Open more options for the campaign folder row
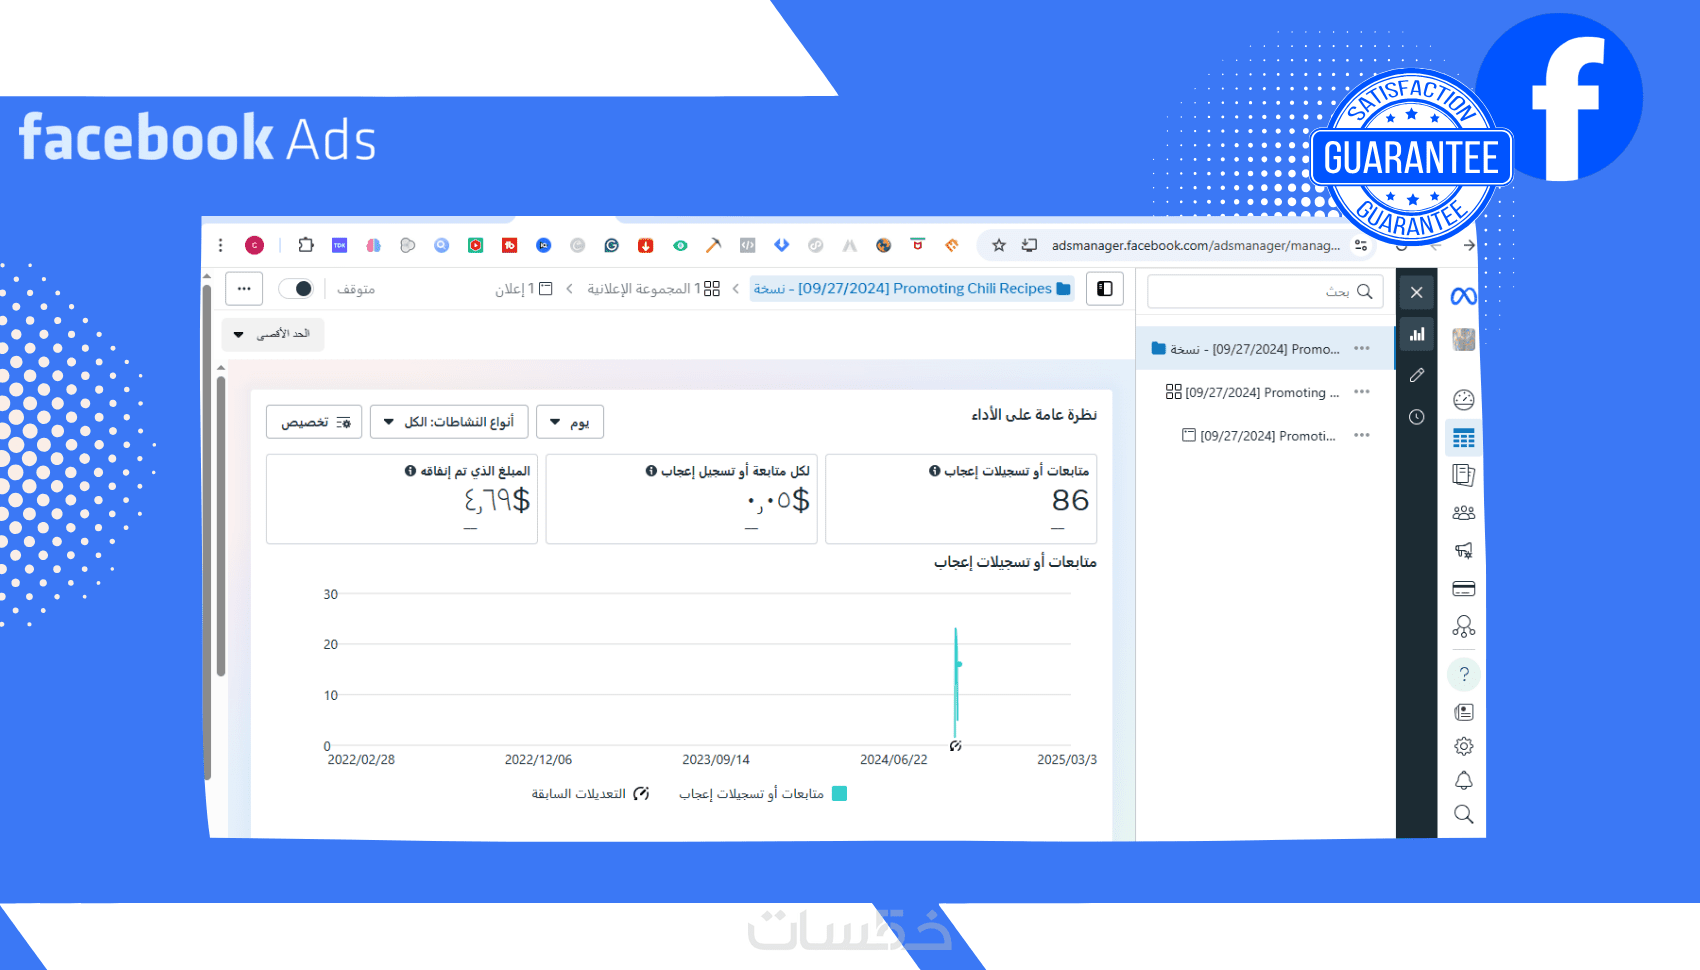 click(1361, 349)
